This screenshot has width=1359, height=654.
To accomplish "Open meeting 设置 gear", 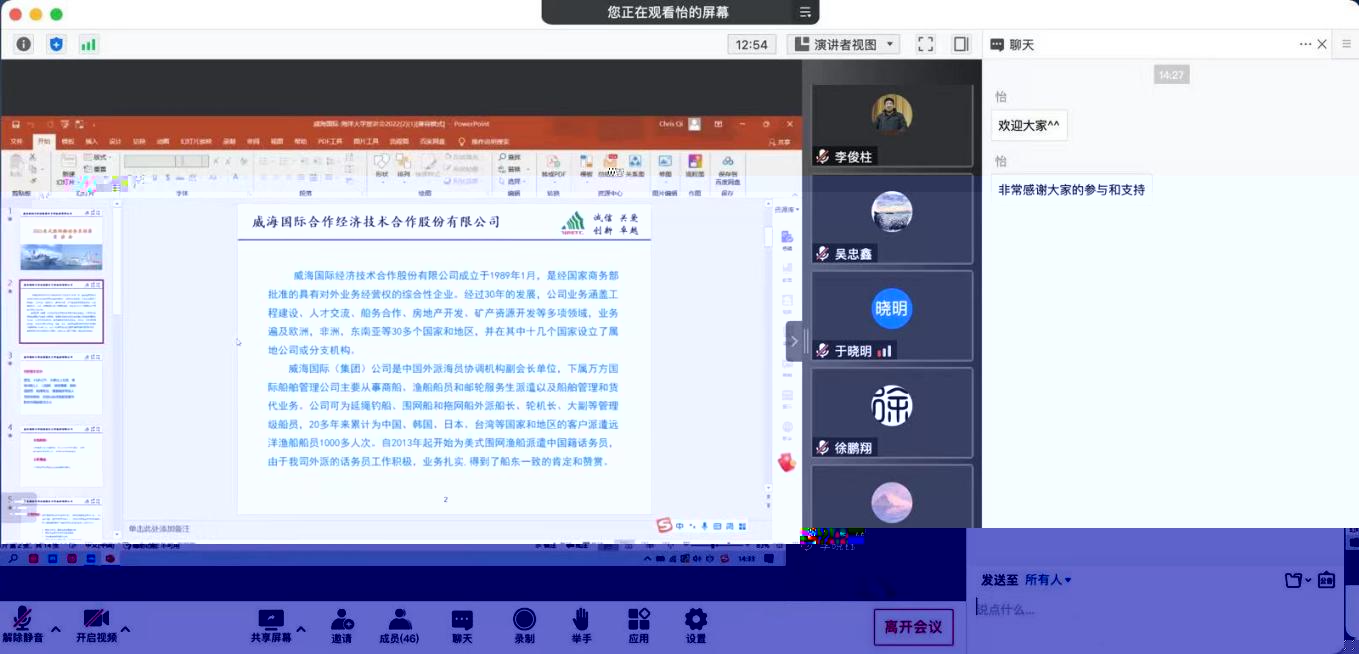I will point(696,626).
